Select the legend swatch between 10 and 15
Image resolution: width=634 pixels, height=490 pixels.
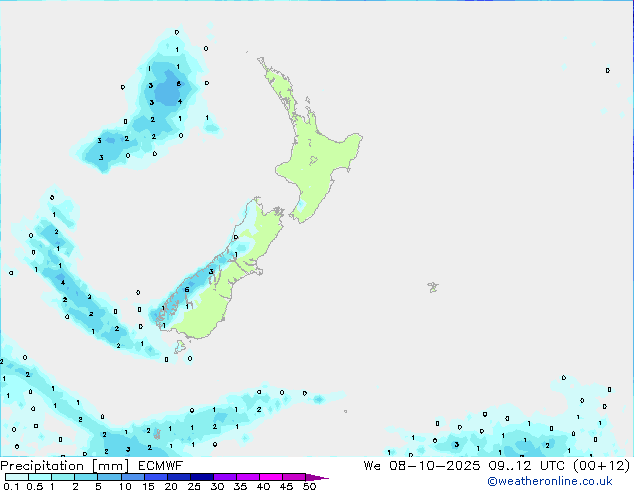click(132, 477)
